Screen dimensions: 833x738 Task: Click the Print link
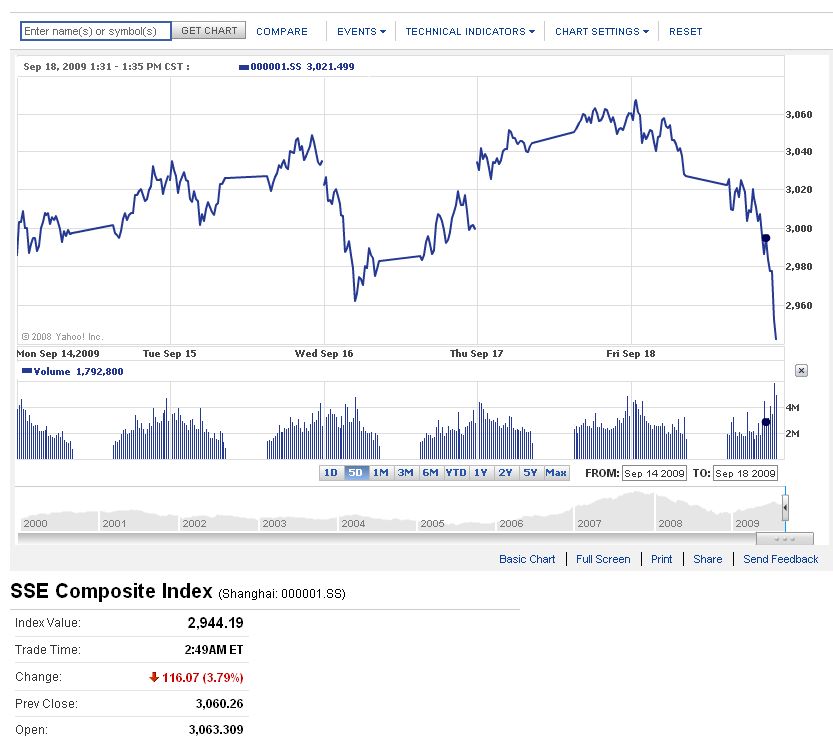[x=661, y=559]
